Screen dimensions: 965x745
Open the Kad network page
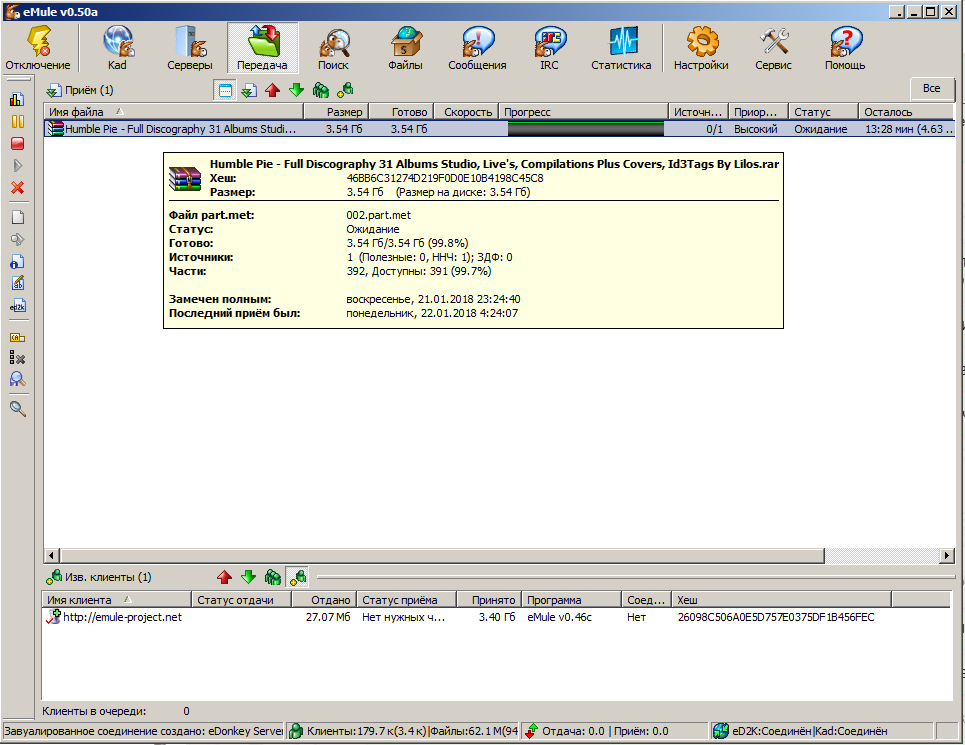pyautogui.click(x=117, y=49)
